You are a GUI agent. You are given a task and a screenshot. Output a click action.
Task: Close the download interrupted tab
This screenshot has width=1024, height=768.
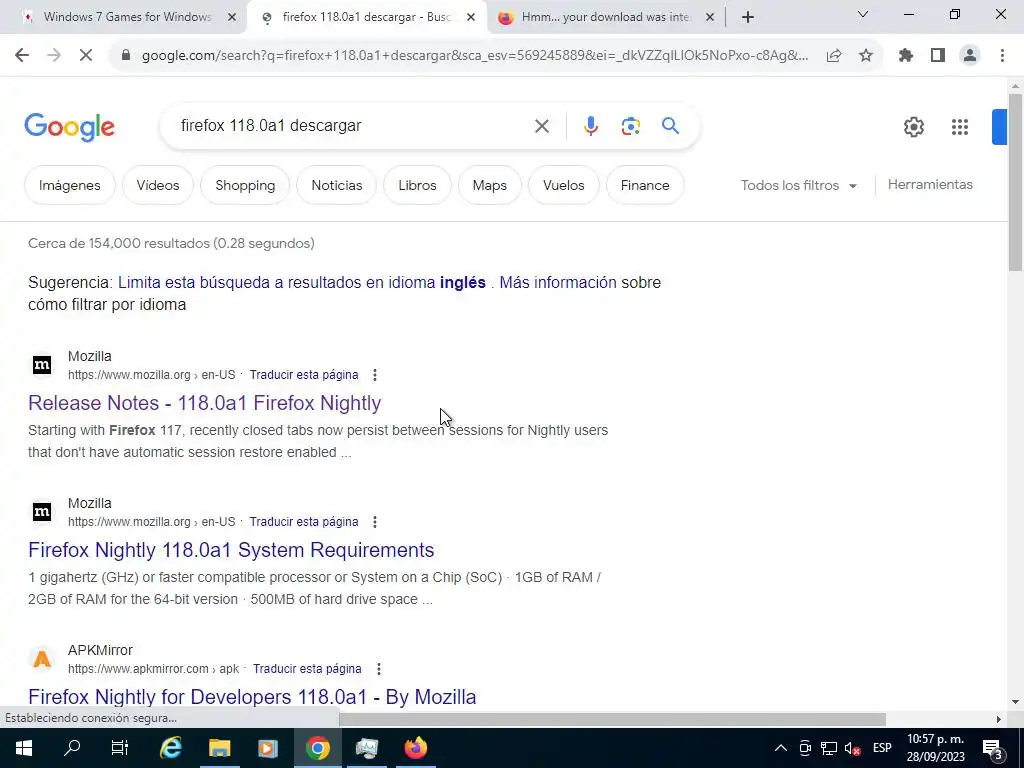tap(711, 18)
